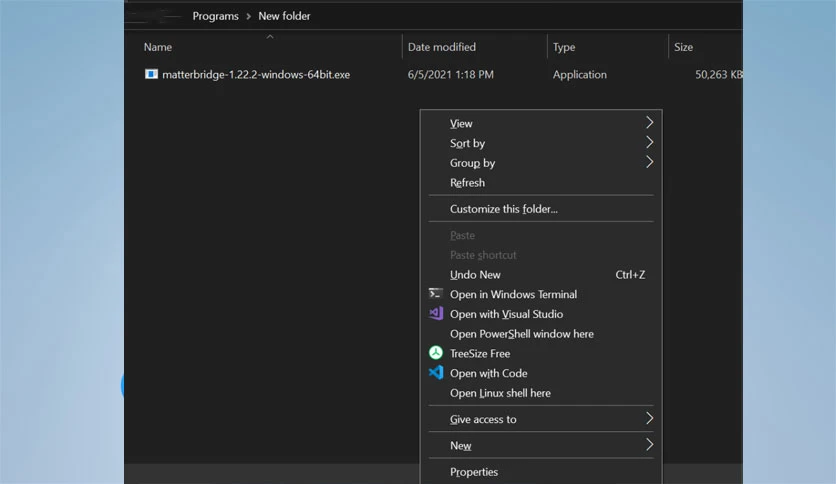
Task: Expand the New submenu arrow
Action: coord(649,445)
